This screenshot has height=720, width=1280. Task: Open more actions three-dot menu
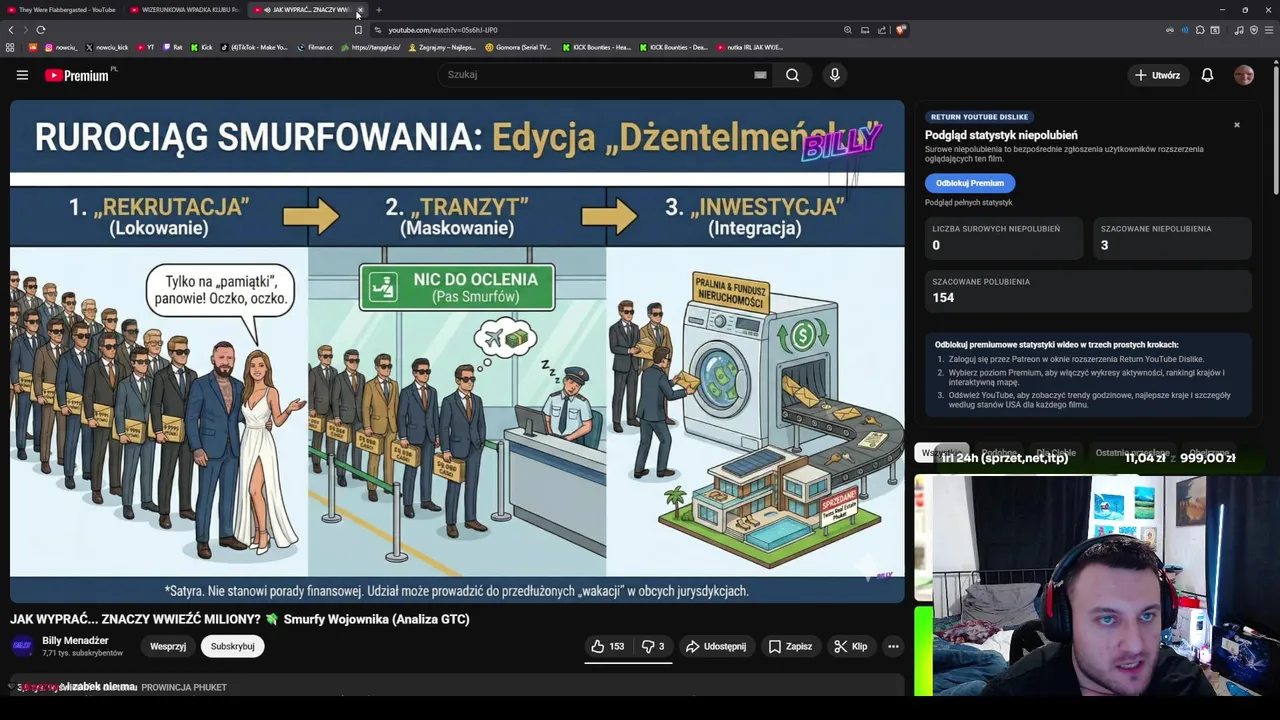click(x=893, y=646)
